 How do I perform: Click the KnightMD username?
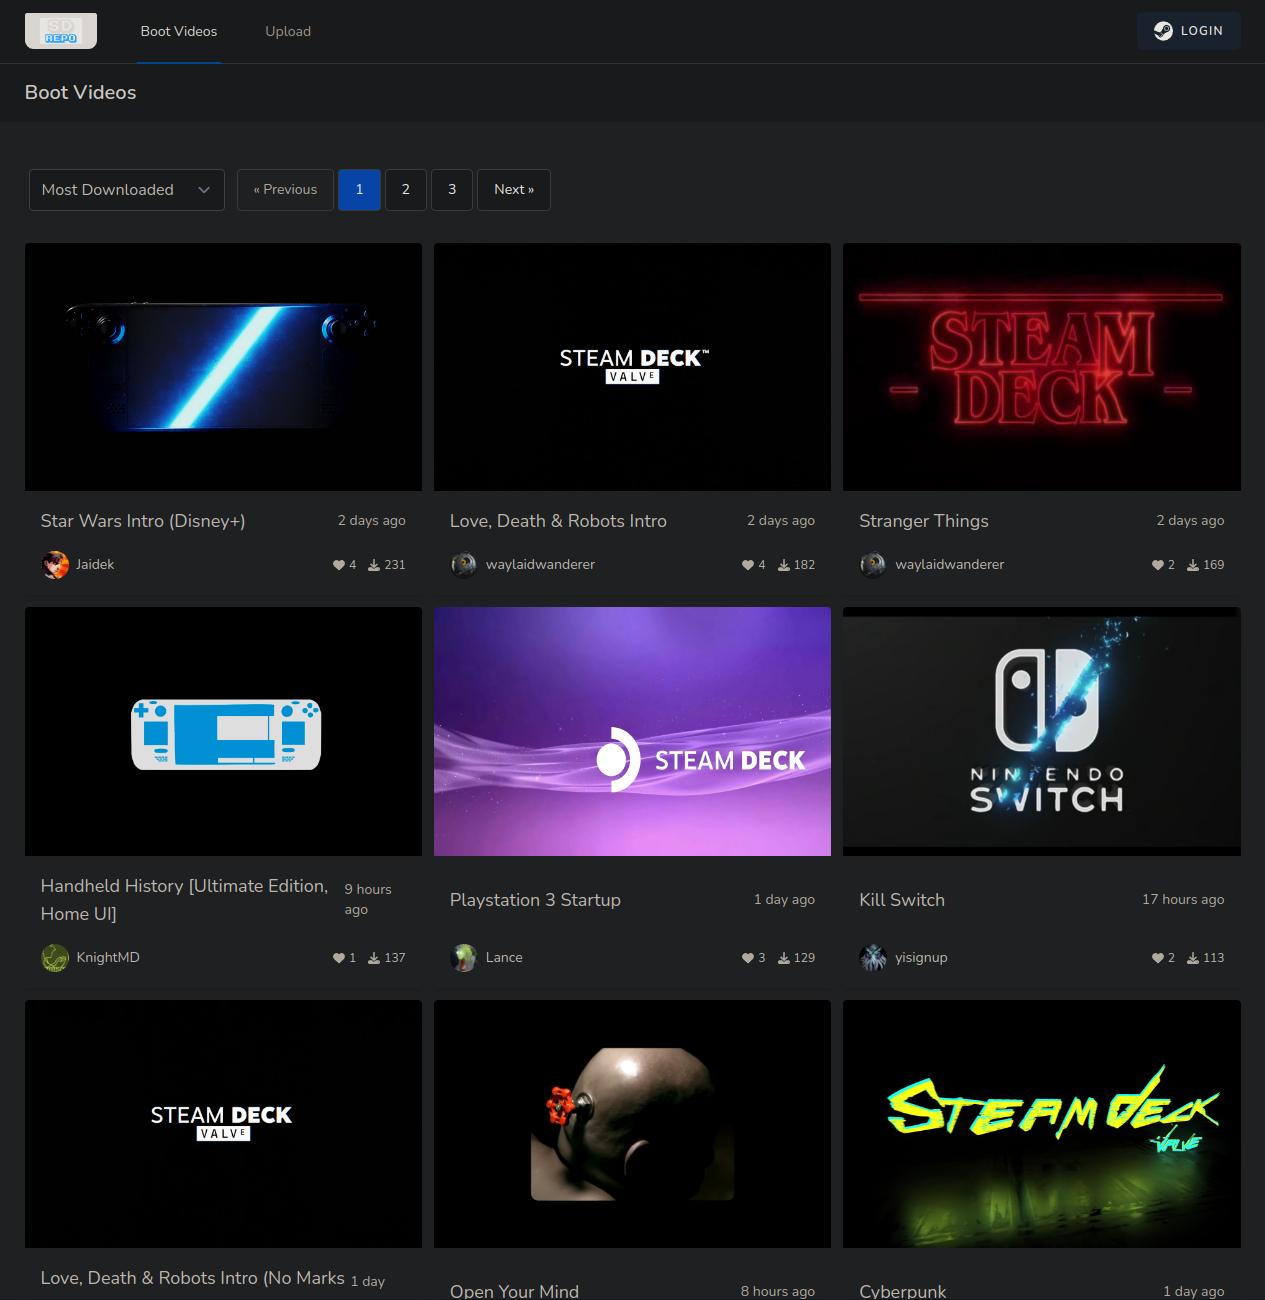tap(108, 958)
